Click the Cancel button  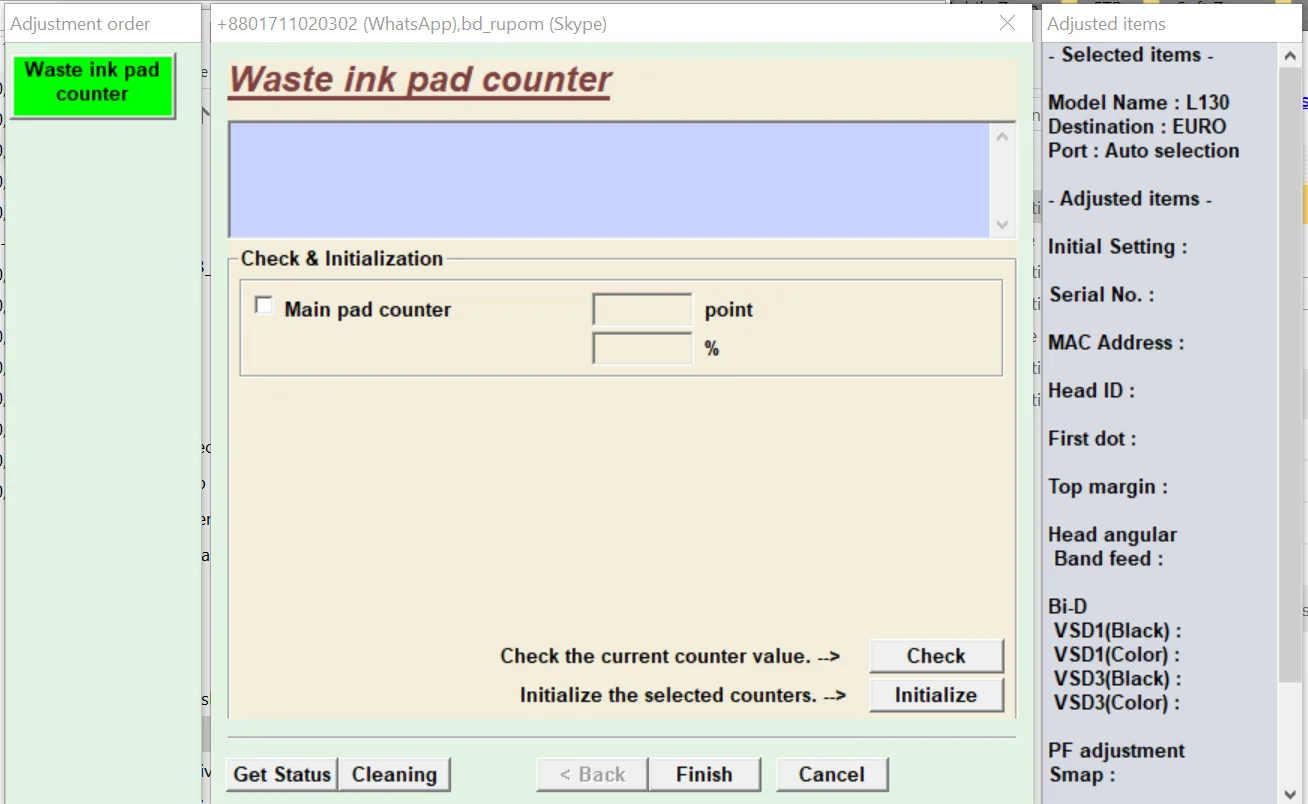pos(831,774)
